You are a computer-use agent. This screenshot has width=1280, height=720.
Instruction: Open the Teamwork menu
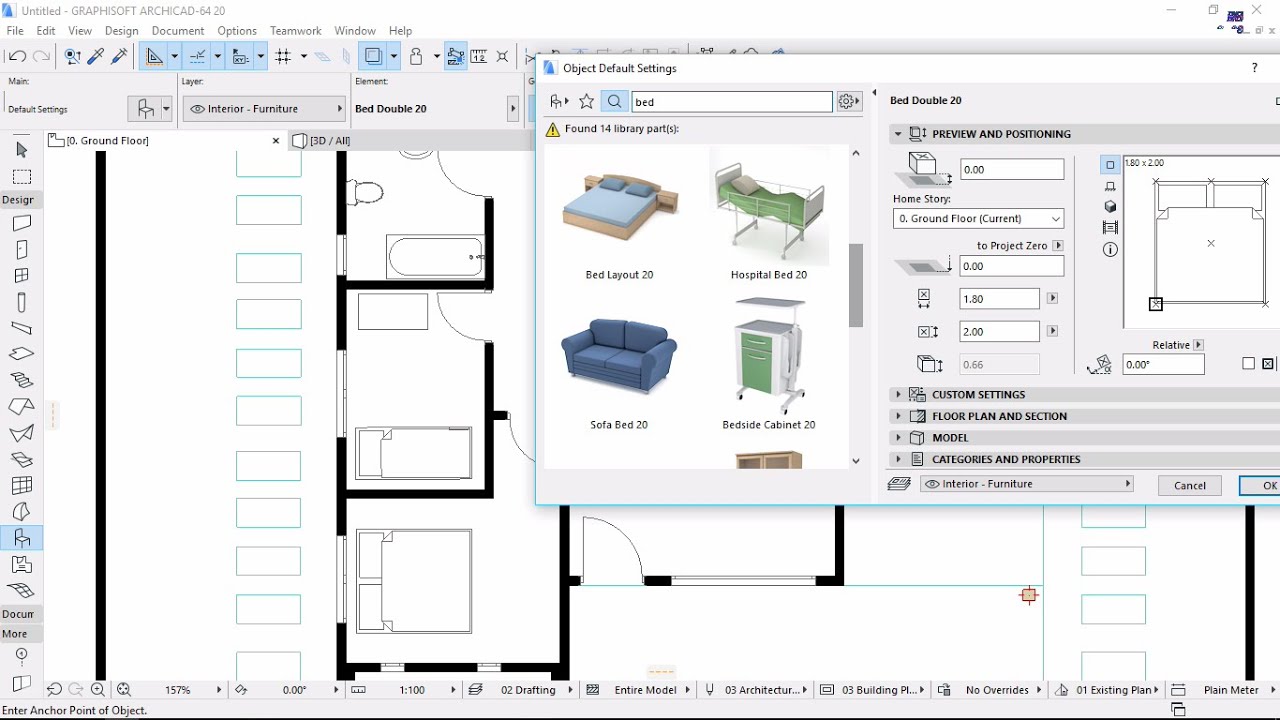296,31
